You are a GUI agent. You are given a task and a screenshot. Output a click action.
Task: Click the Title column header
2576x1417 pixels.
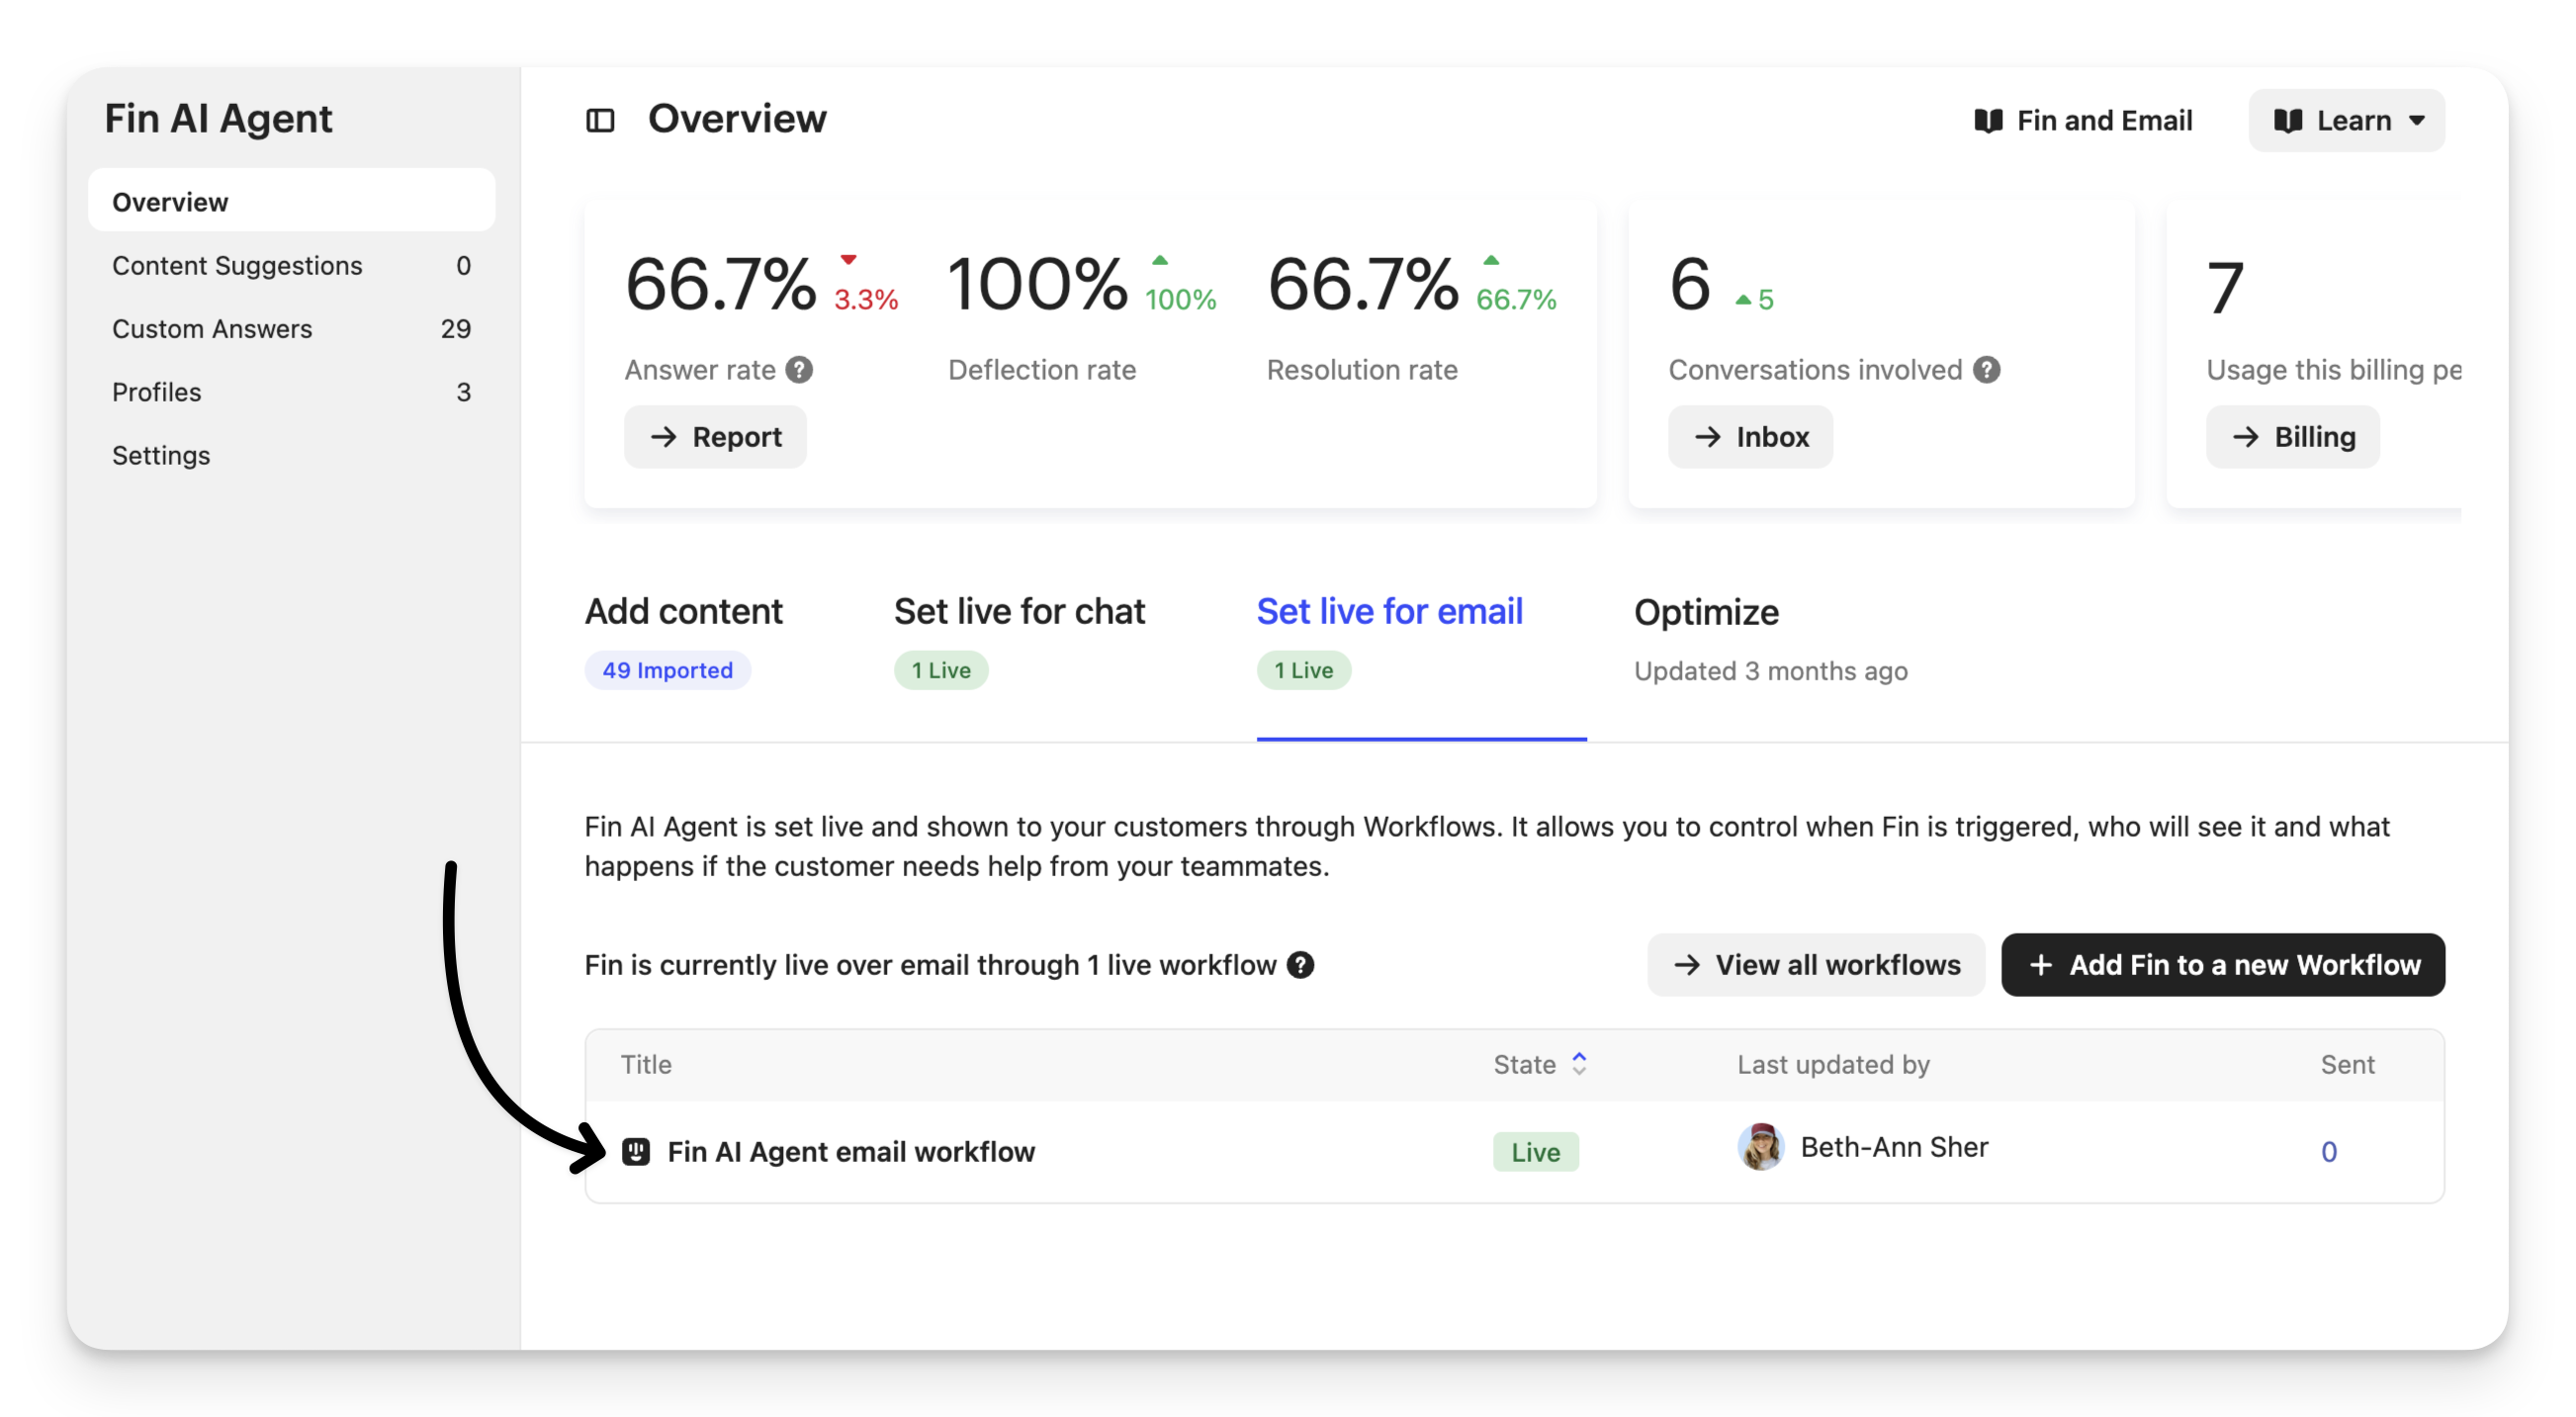646,1064
